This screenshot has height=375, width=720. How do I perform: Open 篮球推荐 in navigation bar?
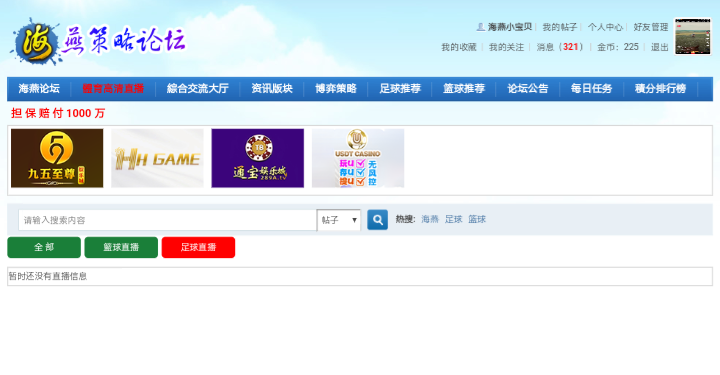(464, 89)
